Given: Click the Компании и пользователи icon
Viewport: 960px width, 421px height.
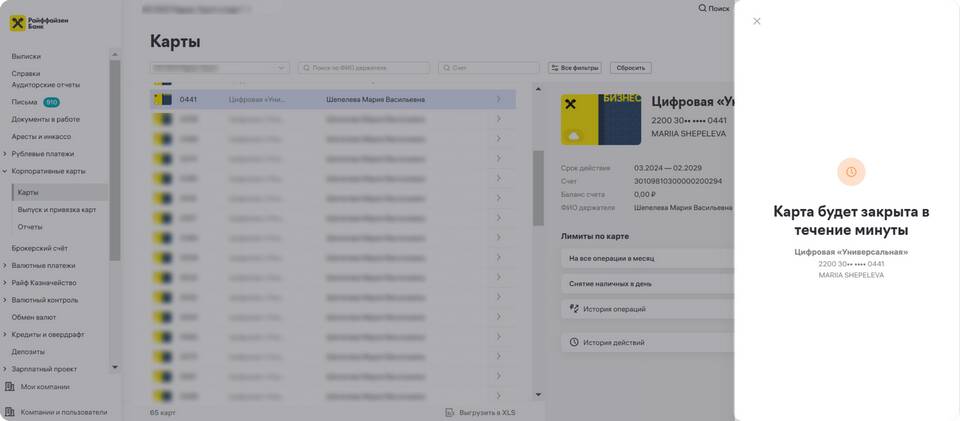Looking at the screenshot, I should tap(10, 411).
